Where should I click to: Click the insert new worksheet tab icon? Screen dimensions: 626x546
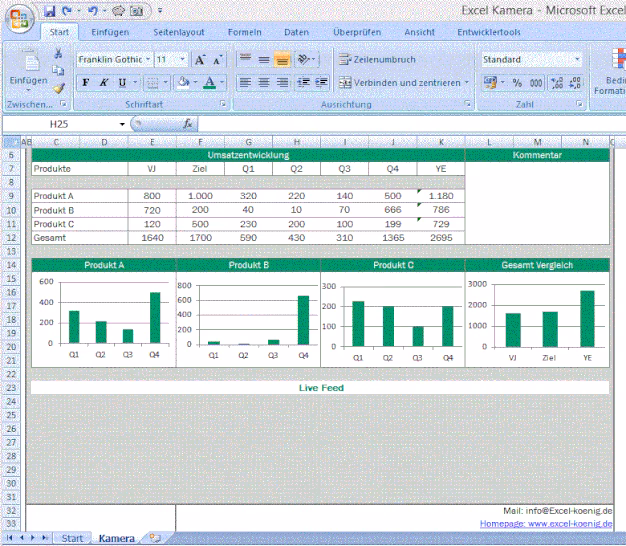pos(155,538)
